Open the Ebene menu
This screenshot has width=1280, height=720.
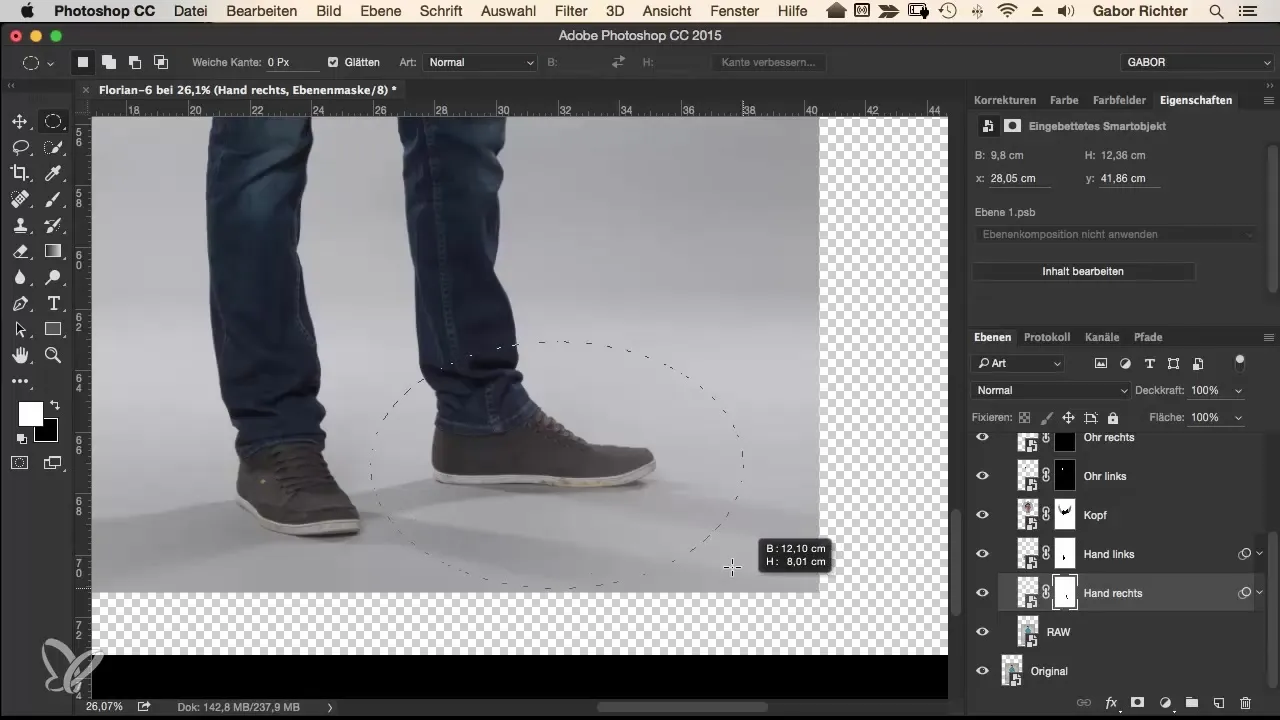pyautogui.click(x=381, y=11)
